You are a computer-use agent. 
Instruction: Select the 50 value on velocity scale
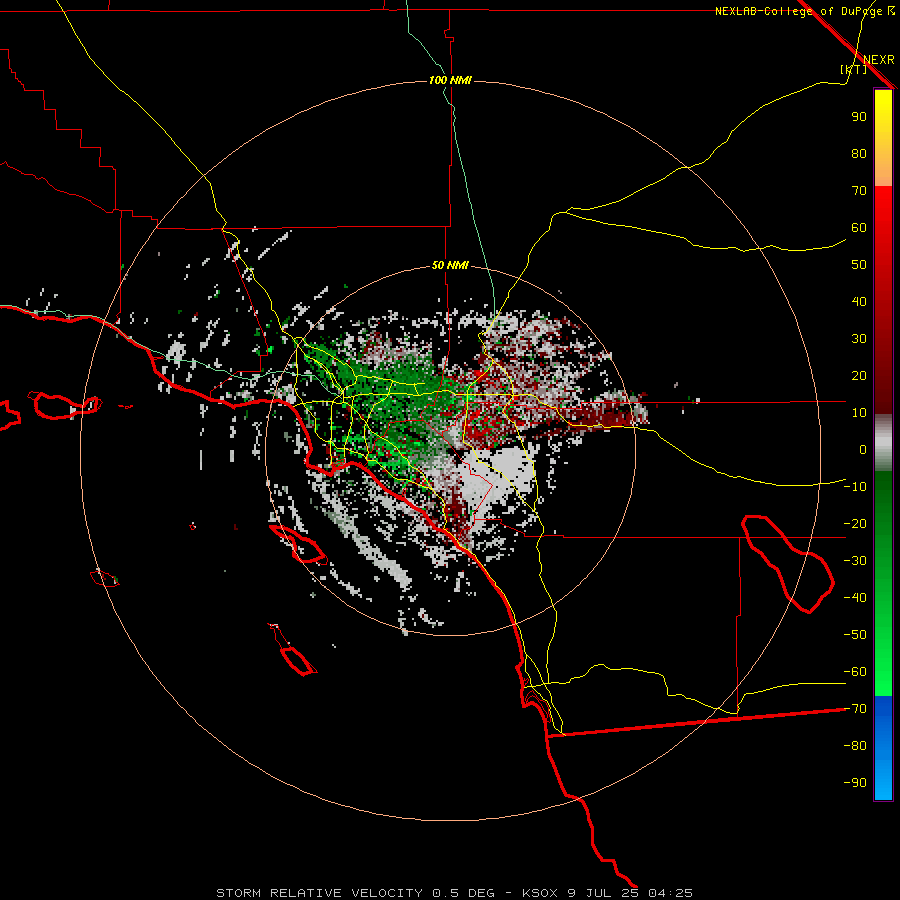click(859, 265)
